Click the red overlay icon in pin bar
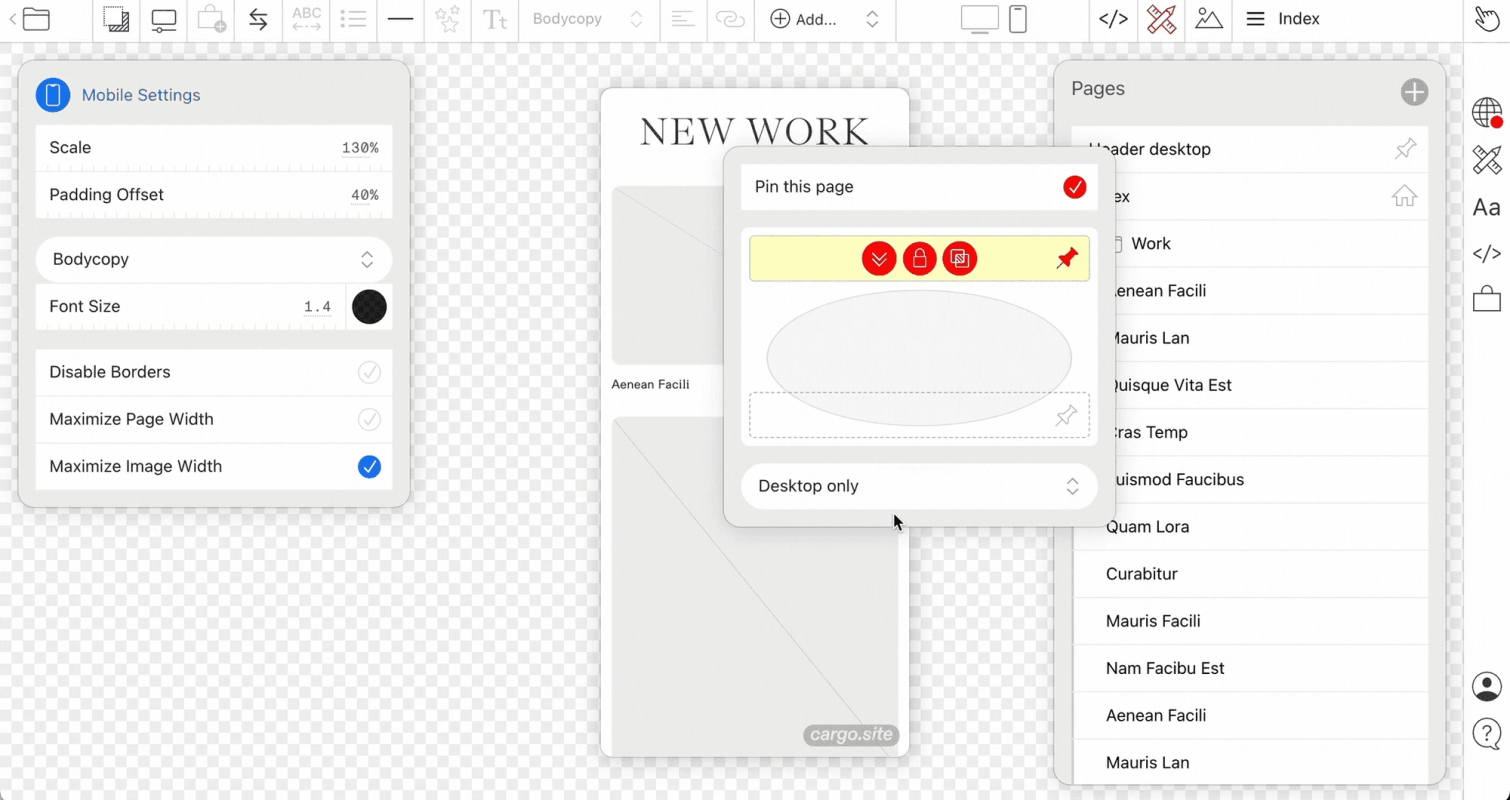Viewport: 1510px width, 800px height. pos(960,259)
